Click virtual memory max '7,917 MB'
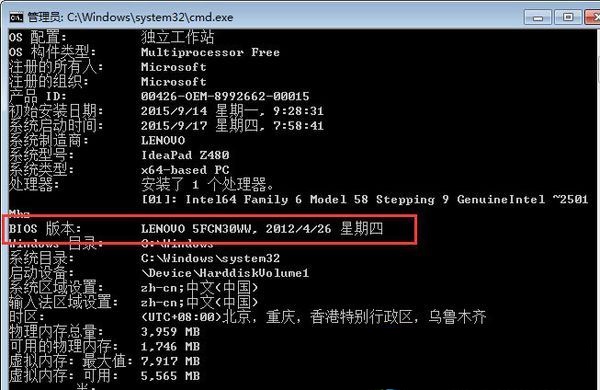This screenshot has width=600, height=390. coord(170,361)
